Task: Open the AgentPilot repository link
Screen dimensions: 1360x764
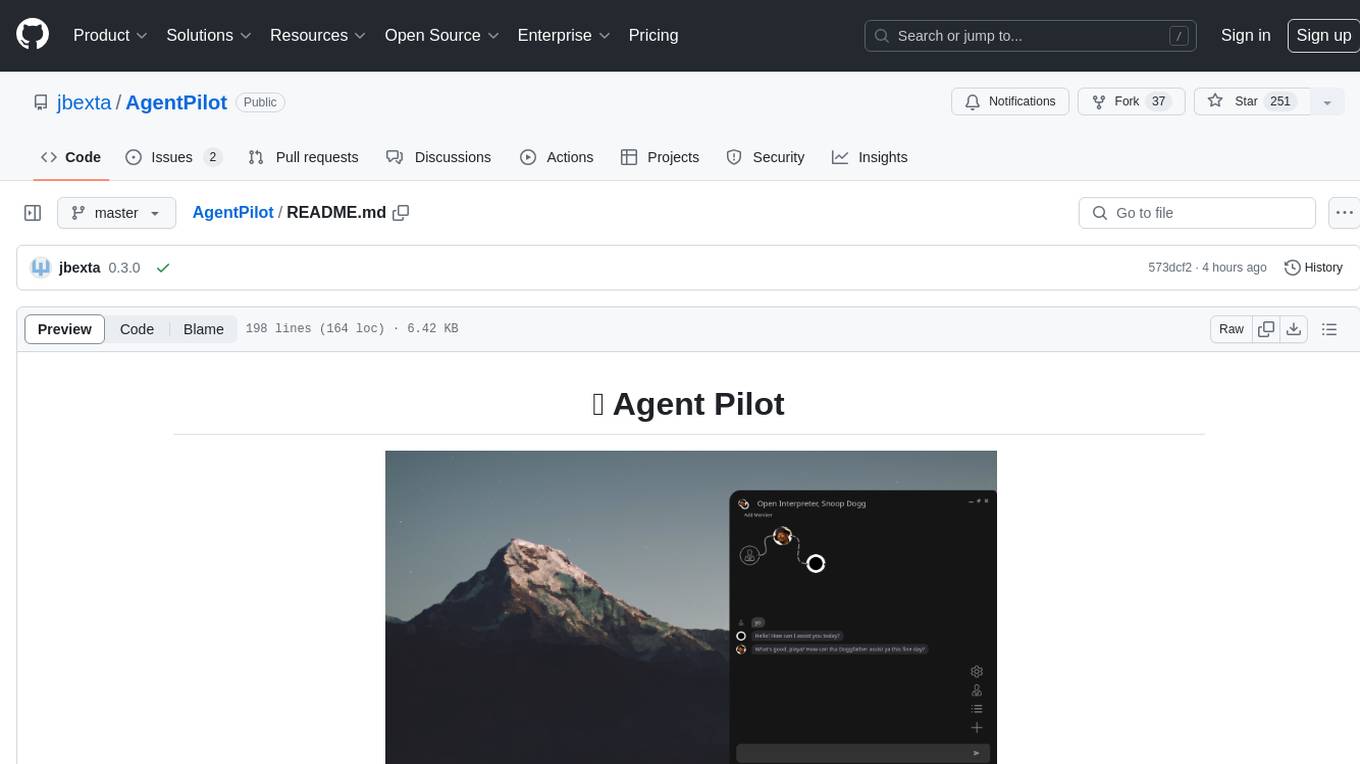Action: point(176,102)
